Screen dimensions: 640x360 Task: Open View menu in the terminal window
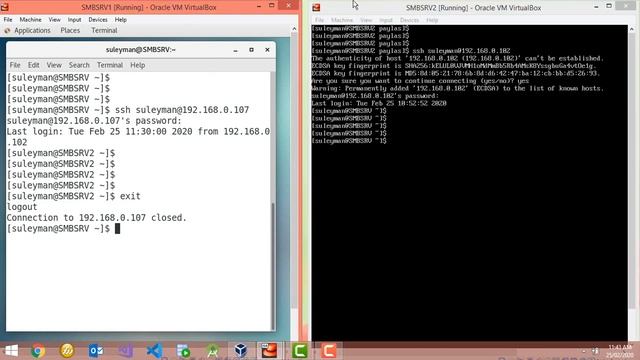tap(54, 65)
